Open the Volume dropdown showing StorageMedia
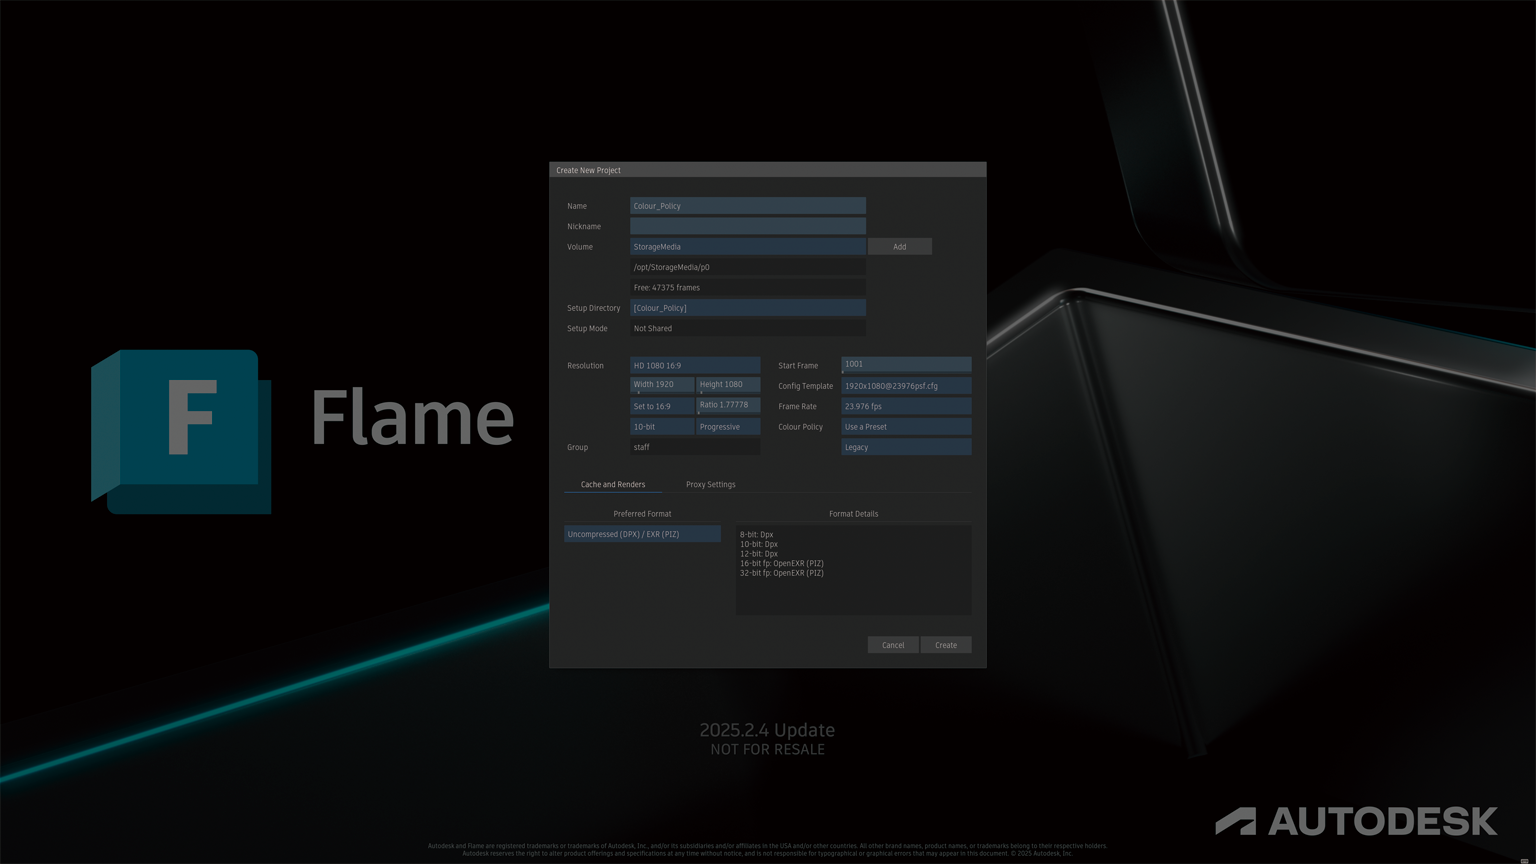 (747, 247)
